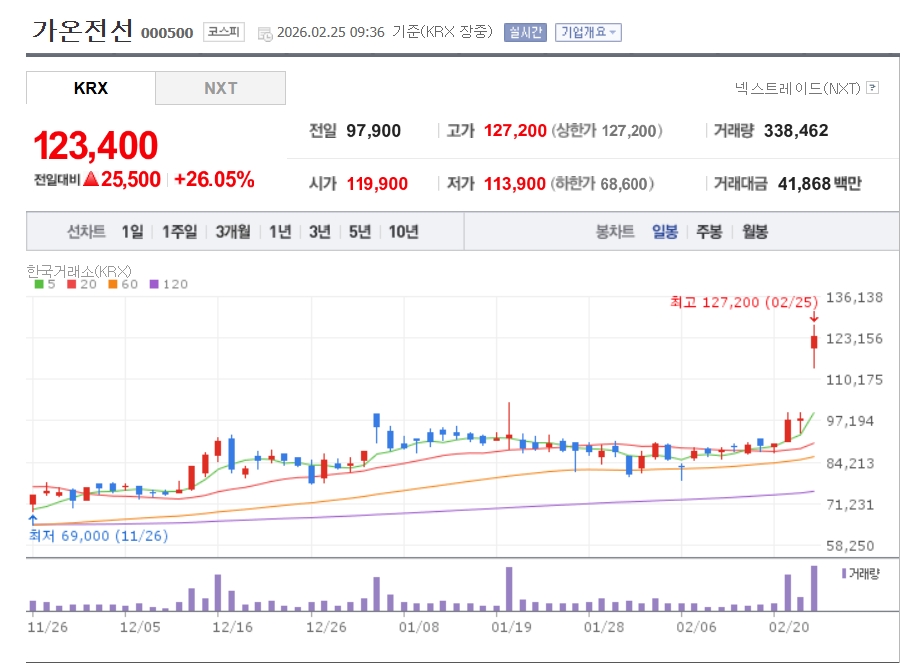Image resolution: width=900 pixels, height=663 pixels.
Task: Click the blue arrow at 최저 69,000 marker
Action: (33, 519)
